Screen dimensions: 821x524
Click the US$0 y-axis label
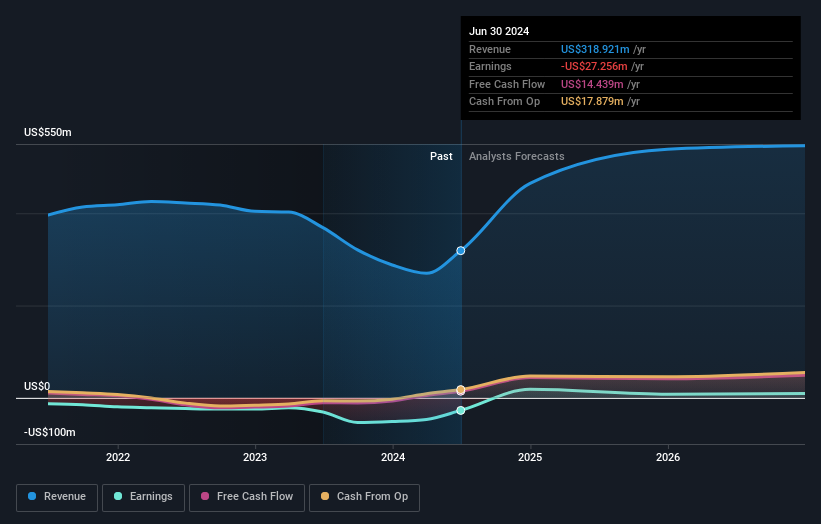tap(37, 386)
